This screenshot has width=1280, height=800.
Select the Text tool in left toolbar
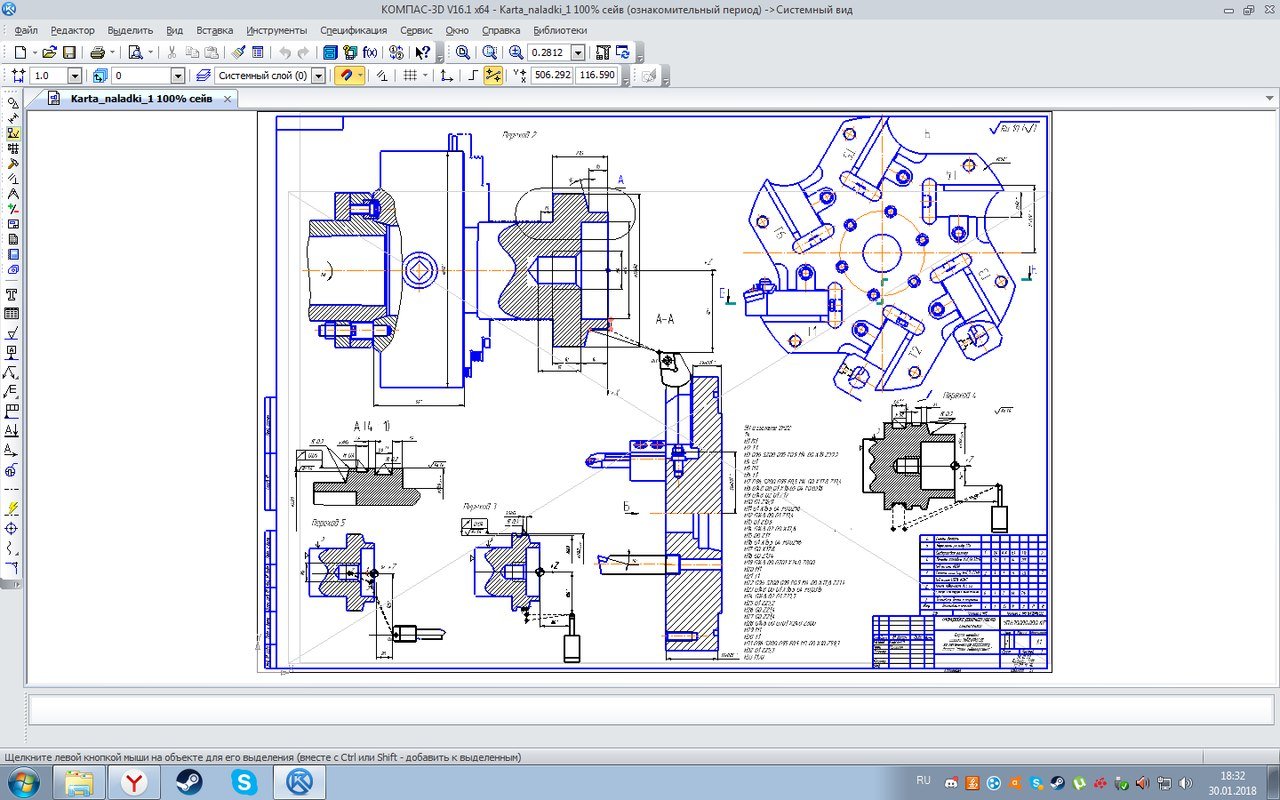point(12,294)
